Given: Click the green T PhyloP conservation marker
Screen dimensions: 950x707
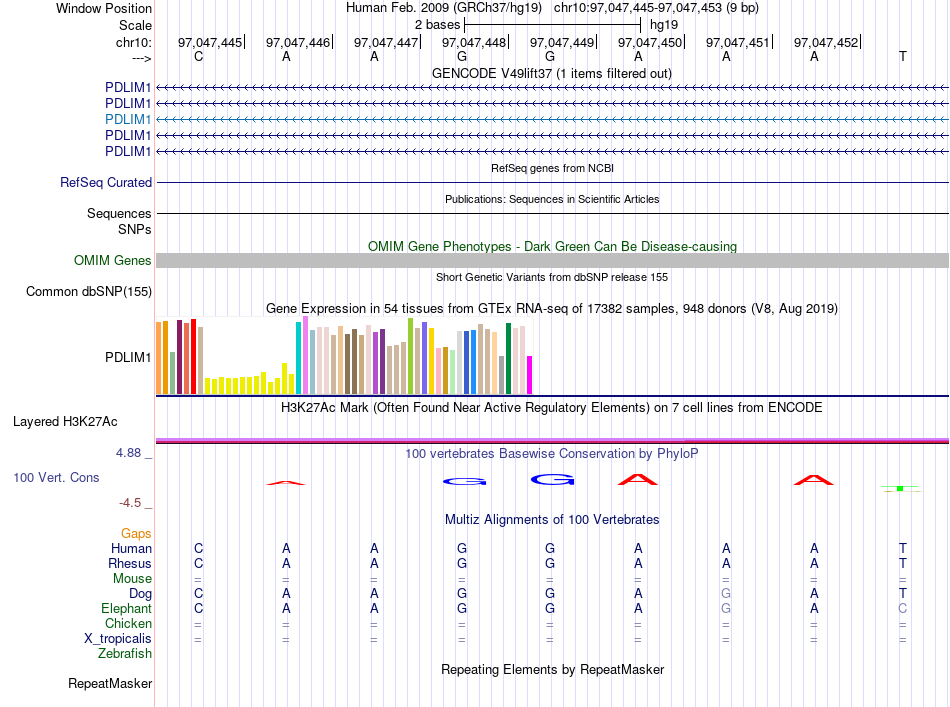Looking at the screenshot, I should pos(901,488).
